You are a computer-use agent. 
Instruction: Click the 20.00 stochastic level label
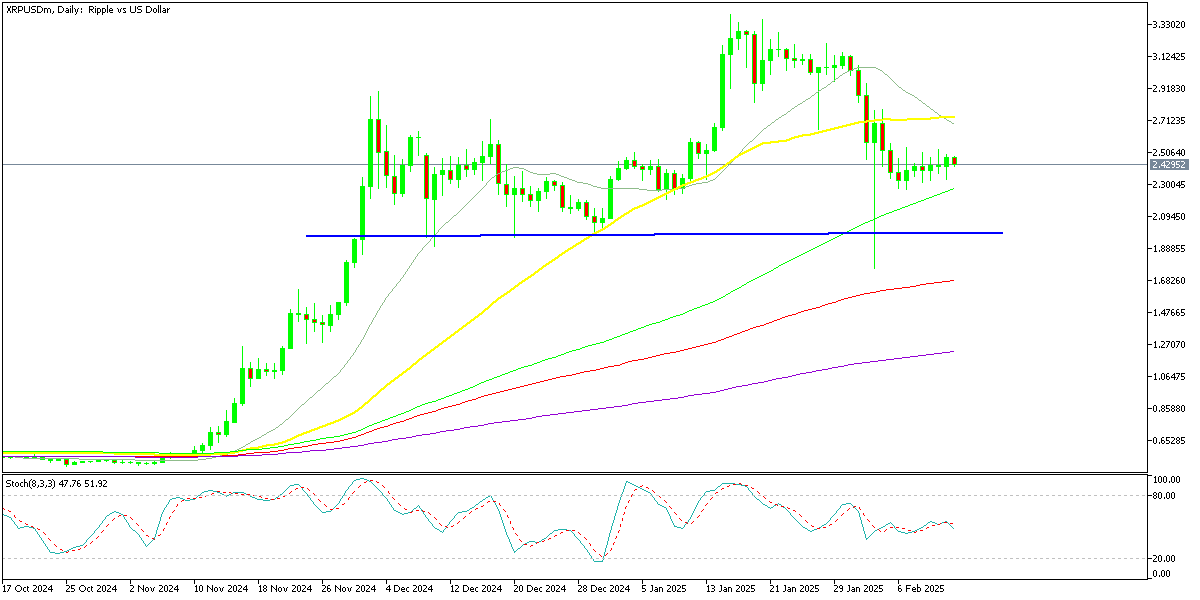1163,558
